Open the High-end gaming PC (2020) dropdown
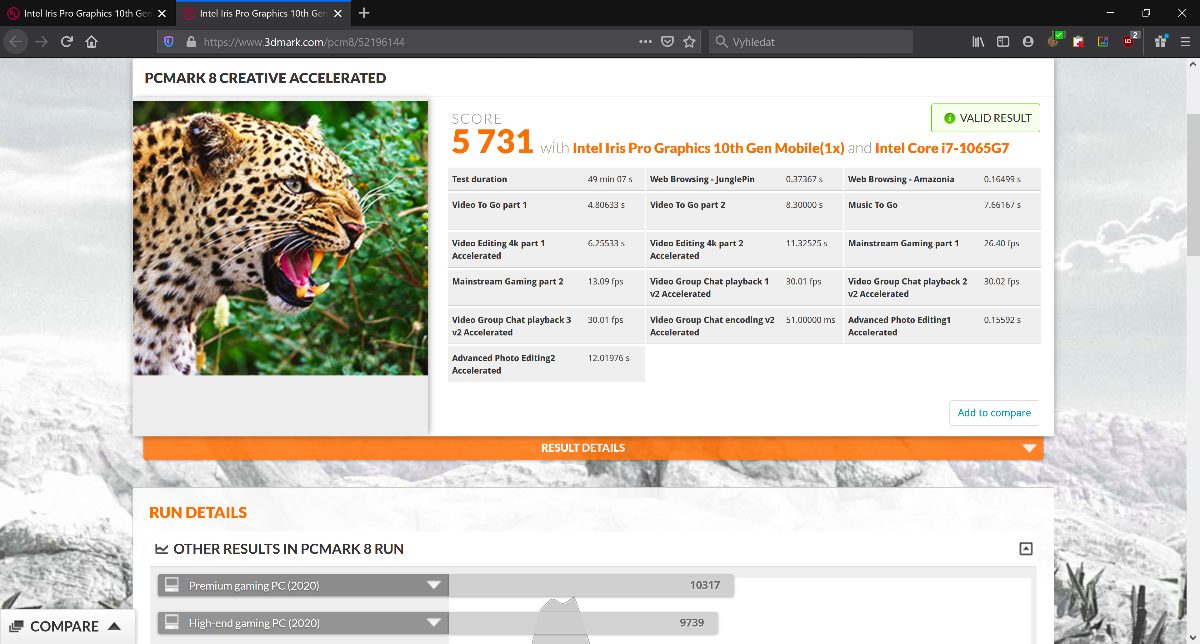Screen dimensions: 1200x644 433,623
